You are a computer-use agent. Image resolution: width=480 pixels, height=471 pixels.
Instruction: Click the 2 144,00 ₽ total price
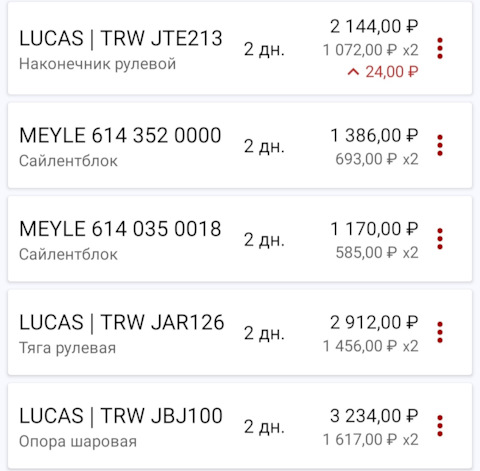374,27
